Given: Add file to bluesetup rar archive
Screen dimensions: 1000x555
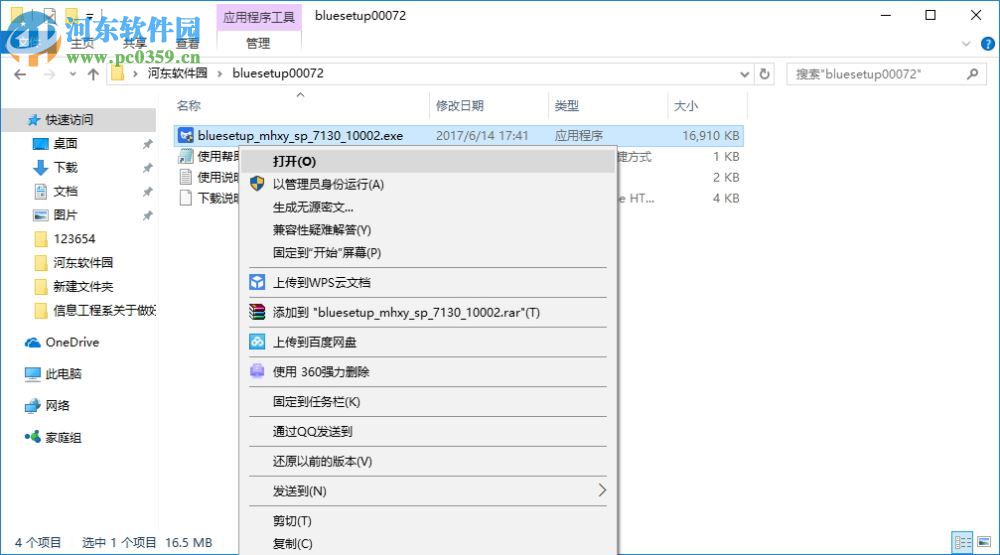Looking at the screenshot, I should click(427, 313).
